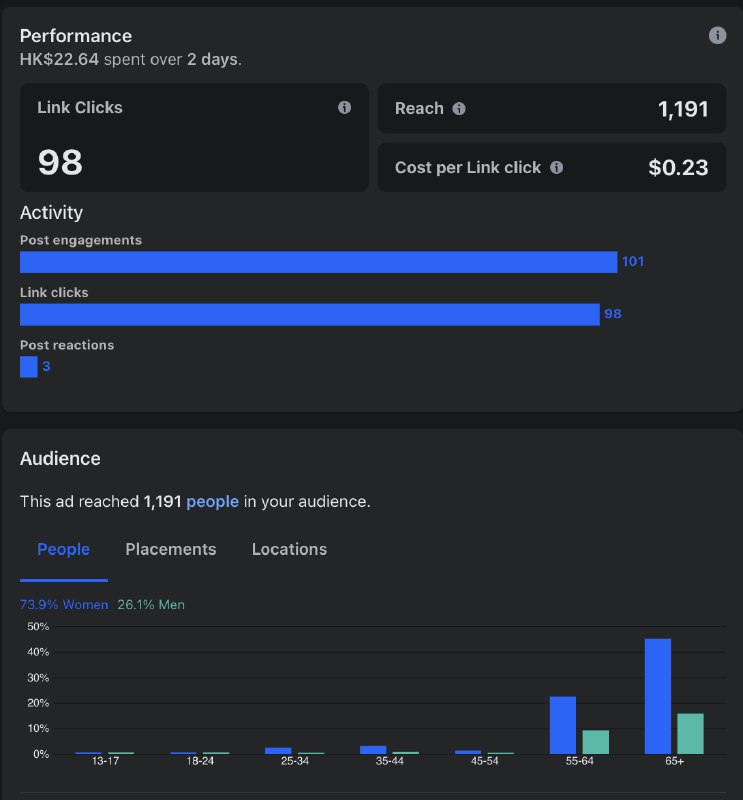Click the Post engagements bar
The image size is (743, 800).
point(318,262)
